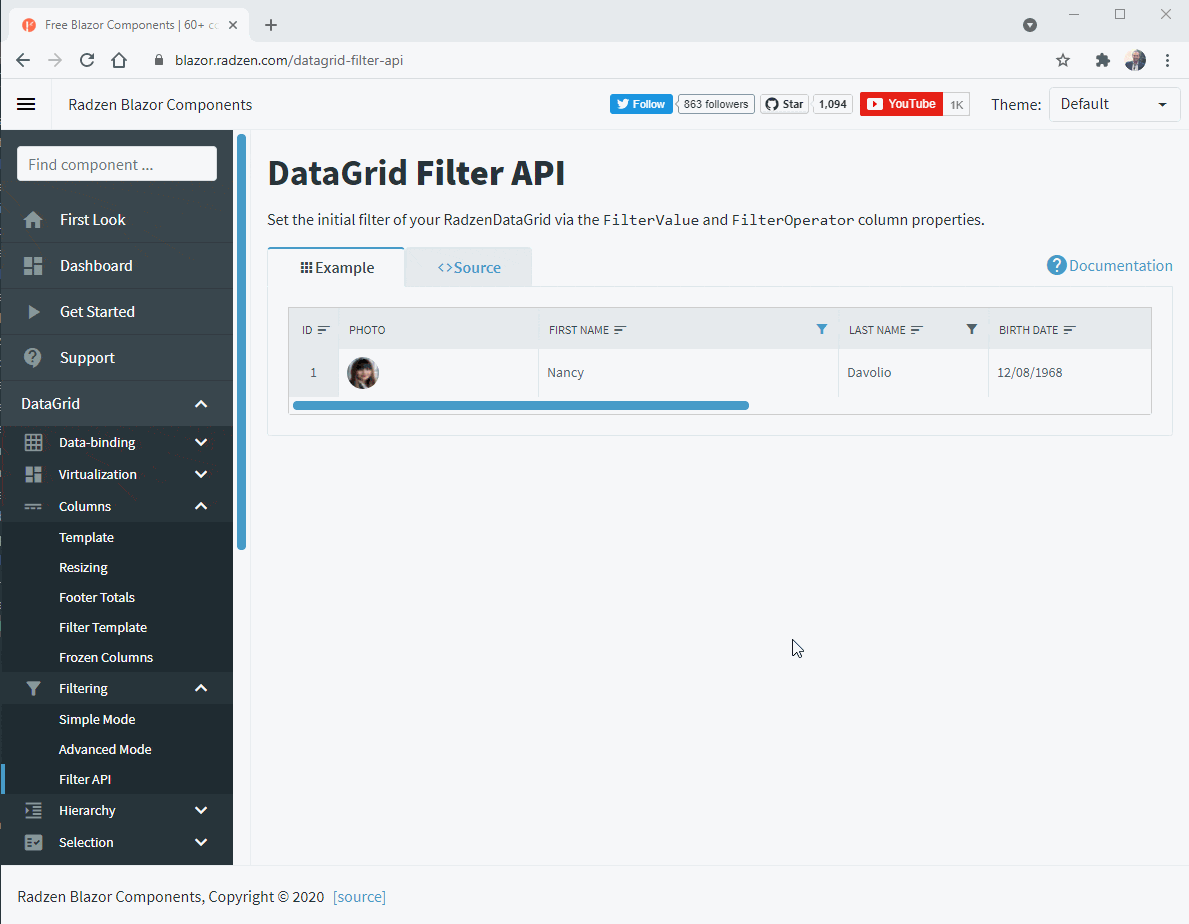Click the sidebar vertical scrollbar
This screenshot has width=1189, height=924.
pyautogui.click(x=241, y=342)
